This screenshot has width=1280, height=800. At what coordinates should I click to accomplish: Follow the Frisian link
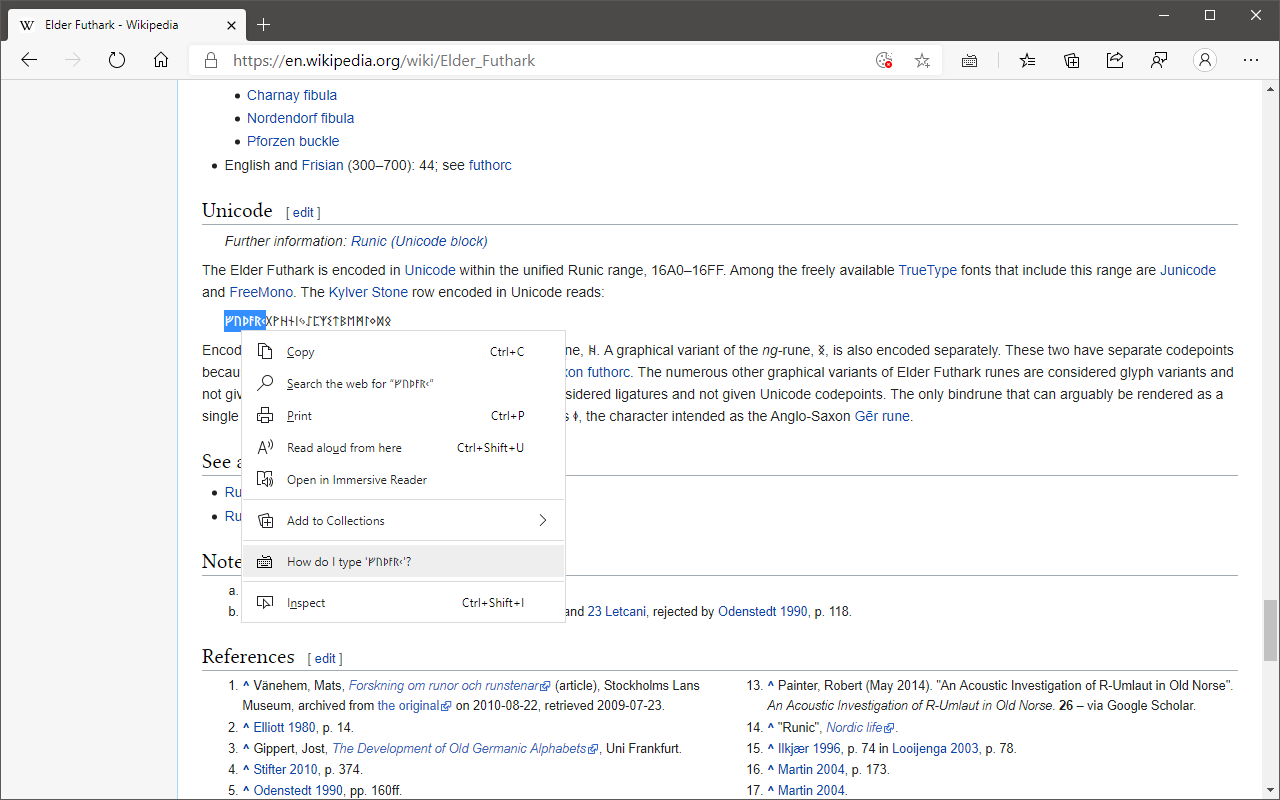(x=322, y=165)
